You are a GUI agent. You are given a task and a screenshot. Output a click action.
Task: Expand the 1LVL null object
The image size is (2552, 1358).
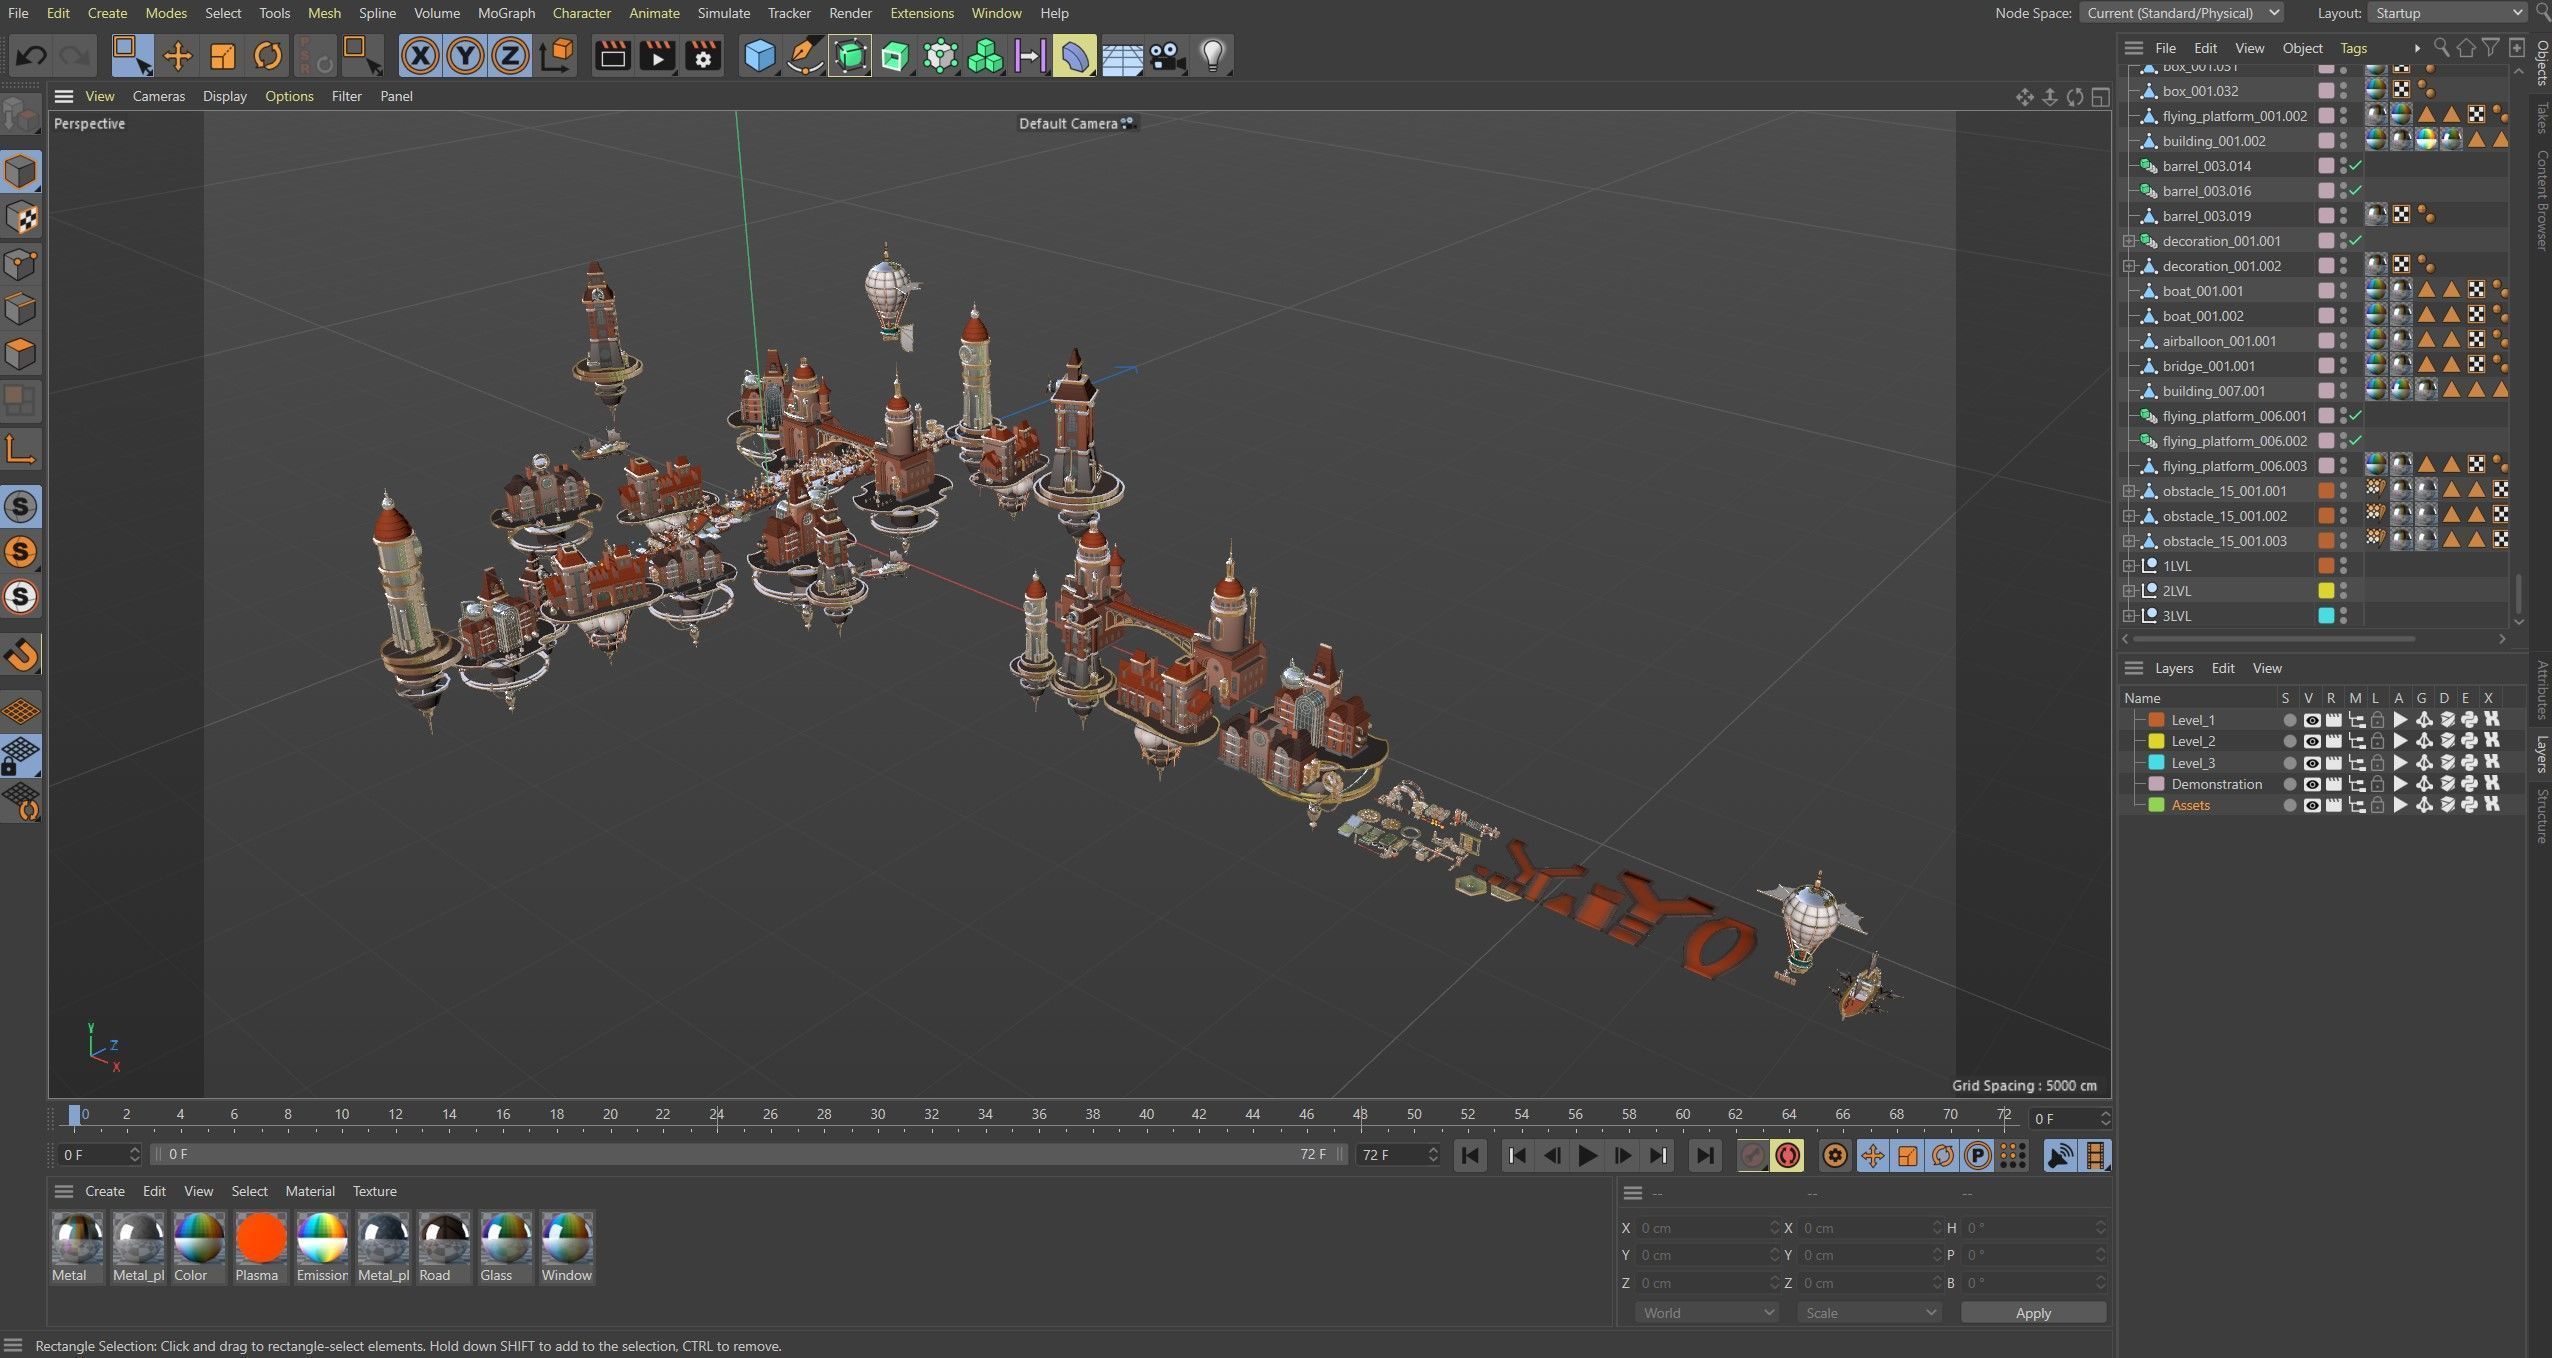pyautogui.click(x=2129, y=566)
